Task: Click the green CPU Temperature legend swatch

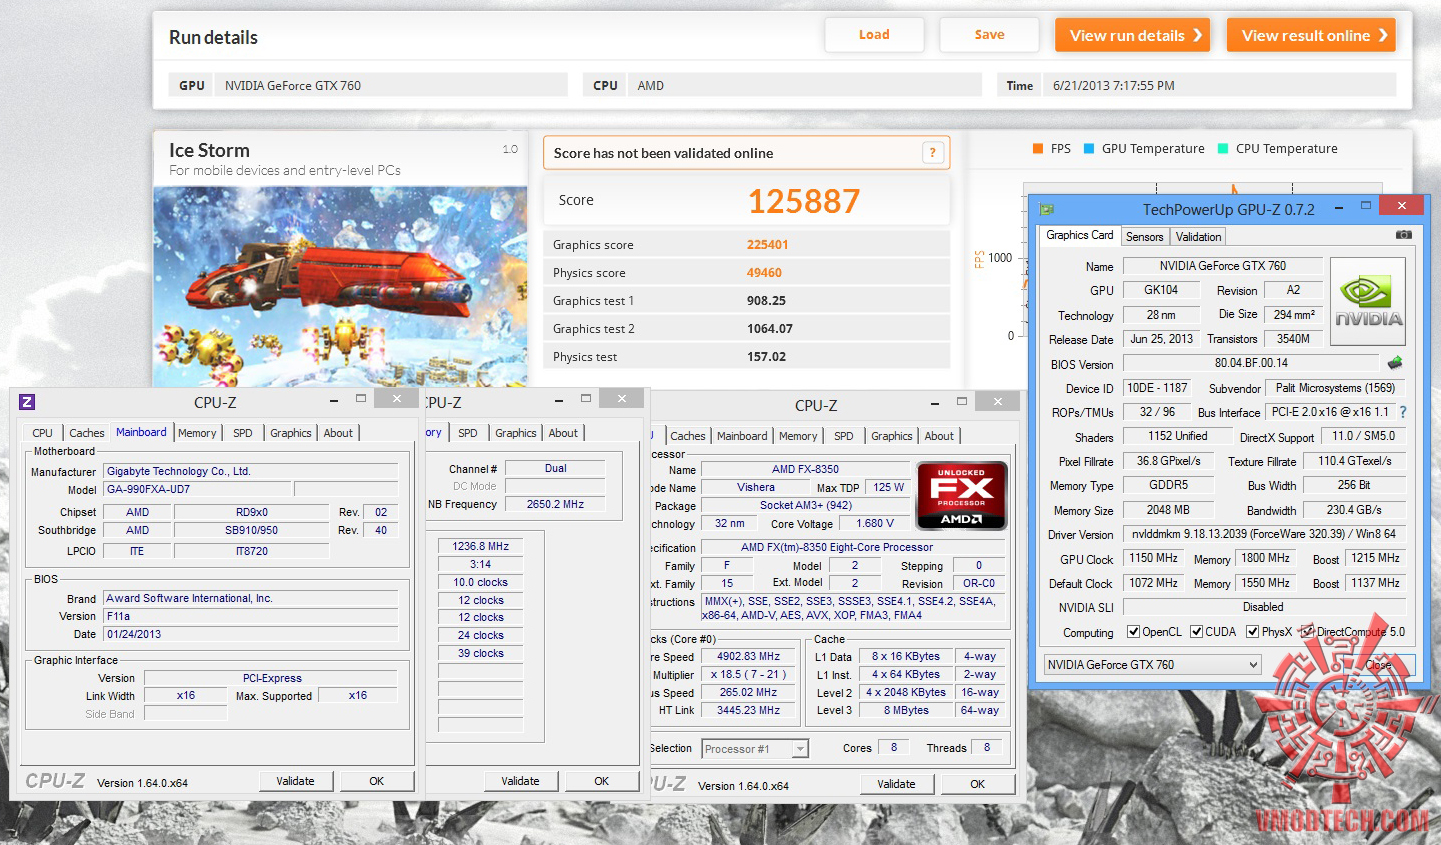Action: coord(1223,148)
